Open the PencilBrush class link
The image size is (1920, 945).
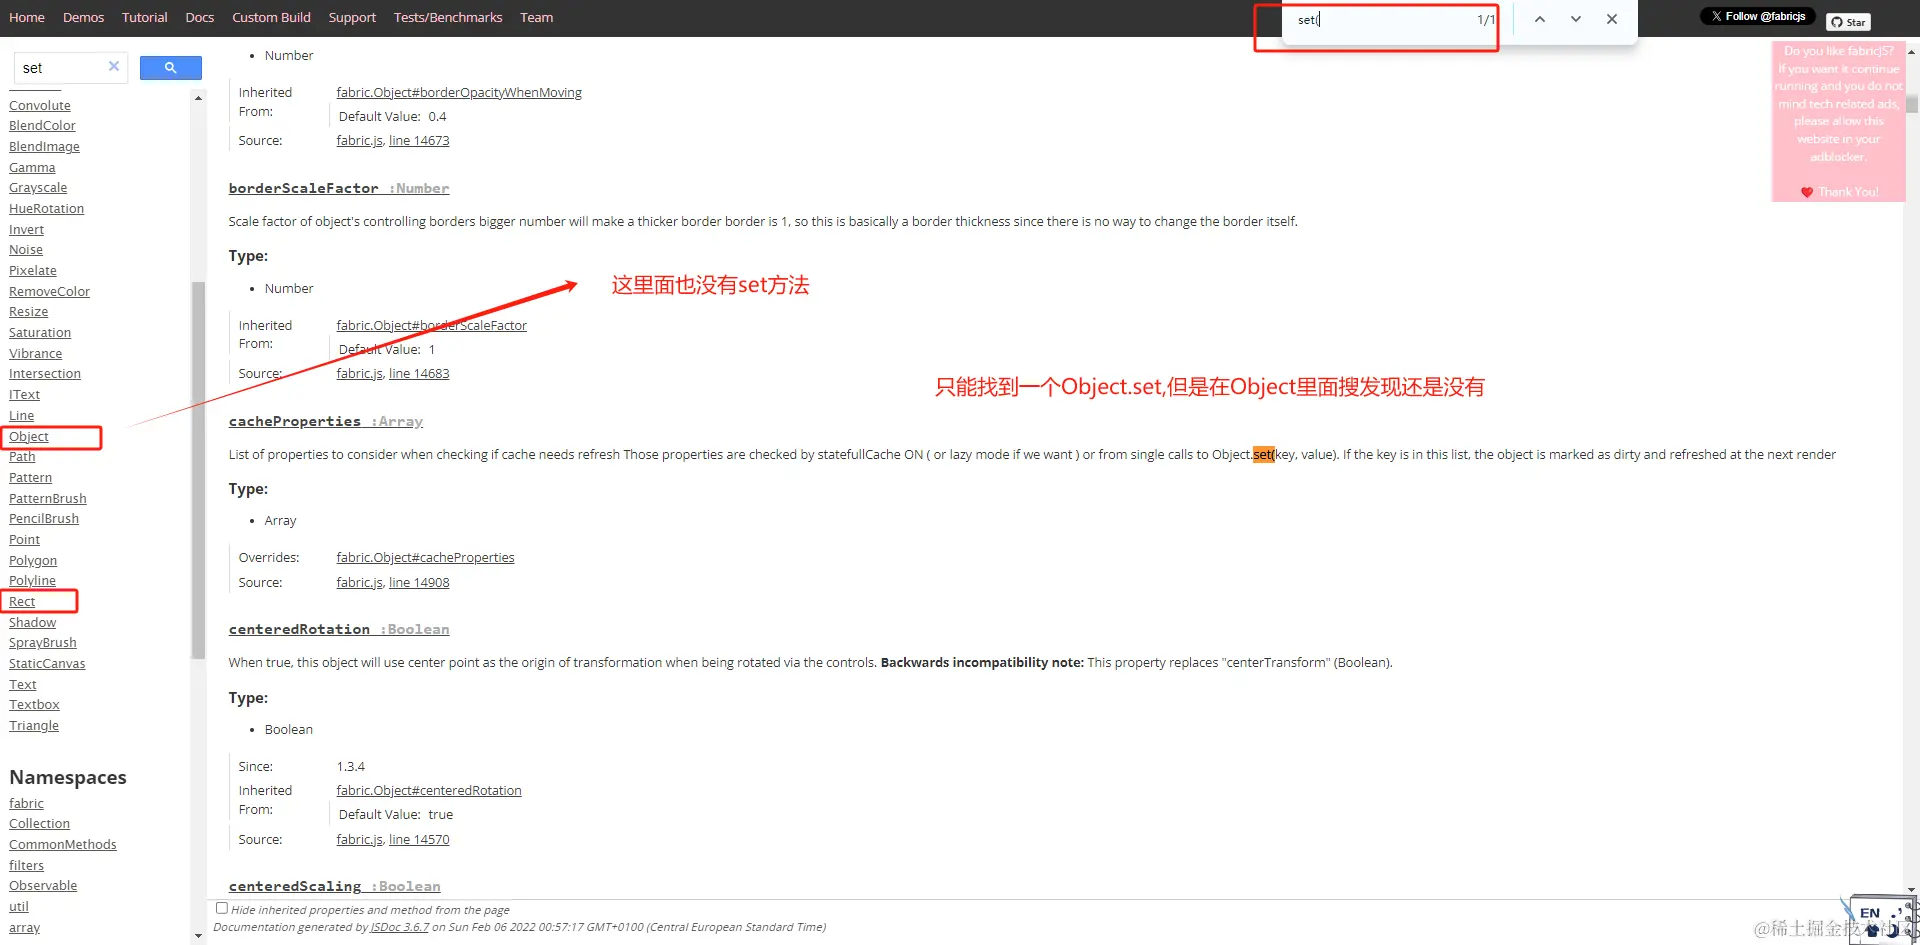(x=44, y=518)
